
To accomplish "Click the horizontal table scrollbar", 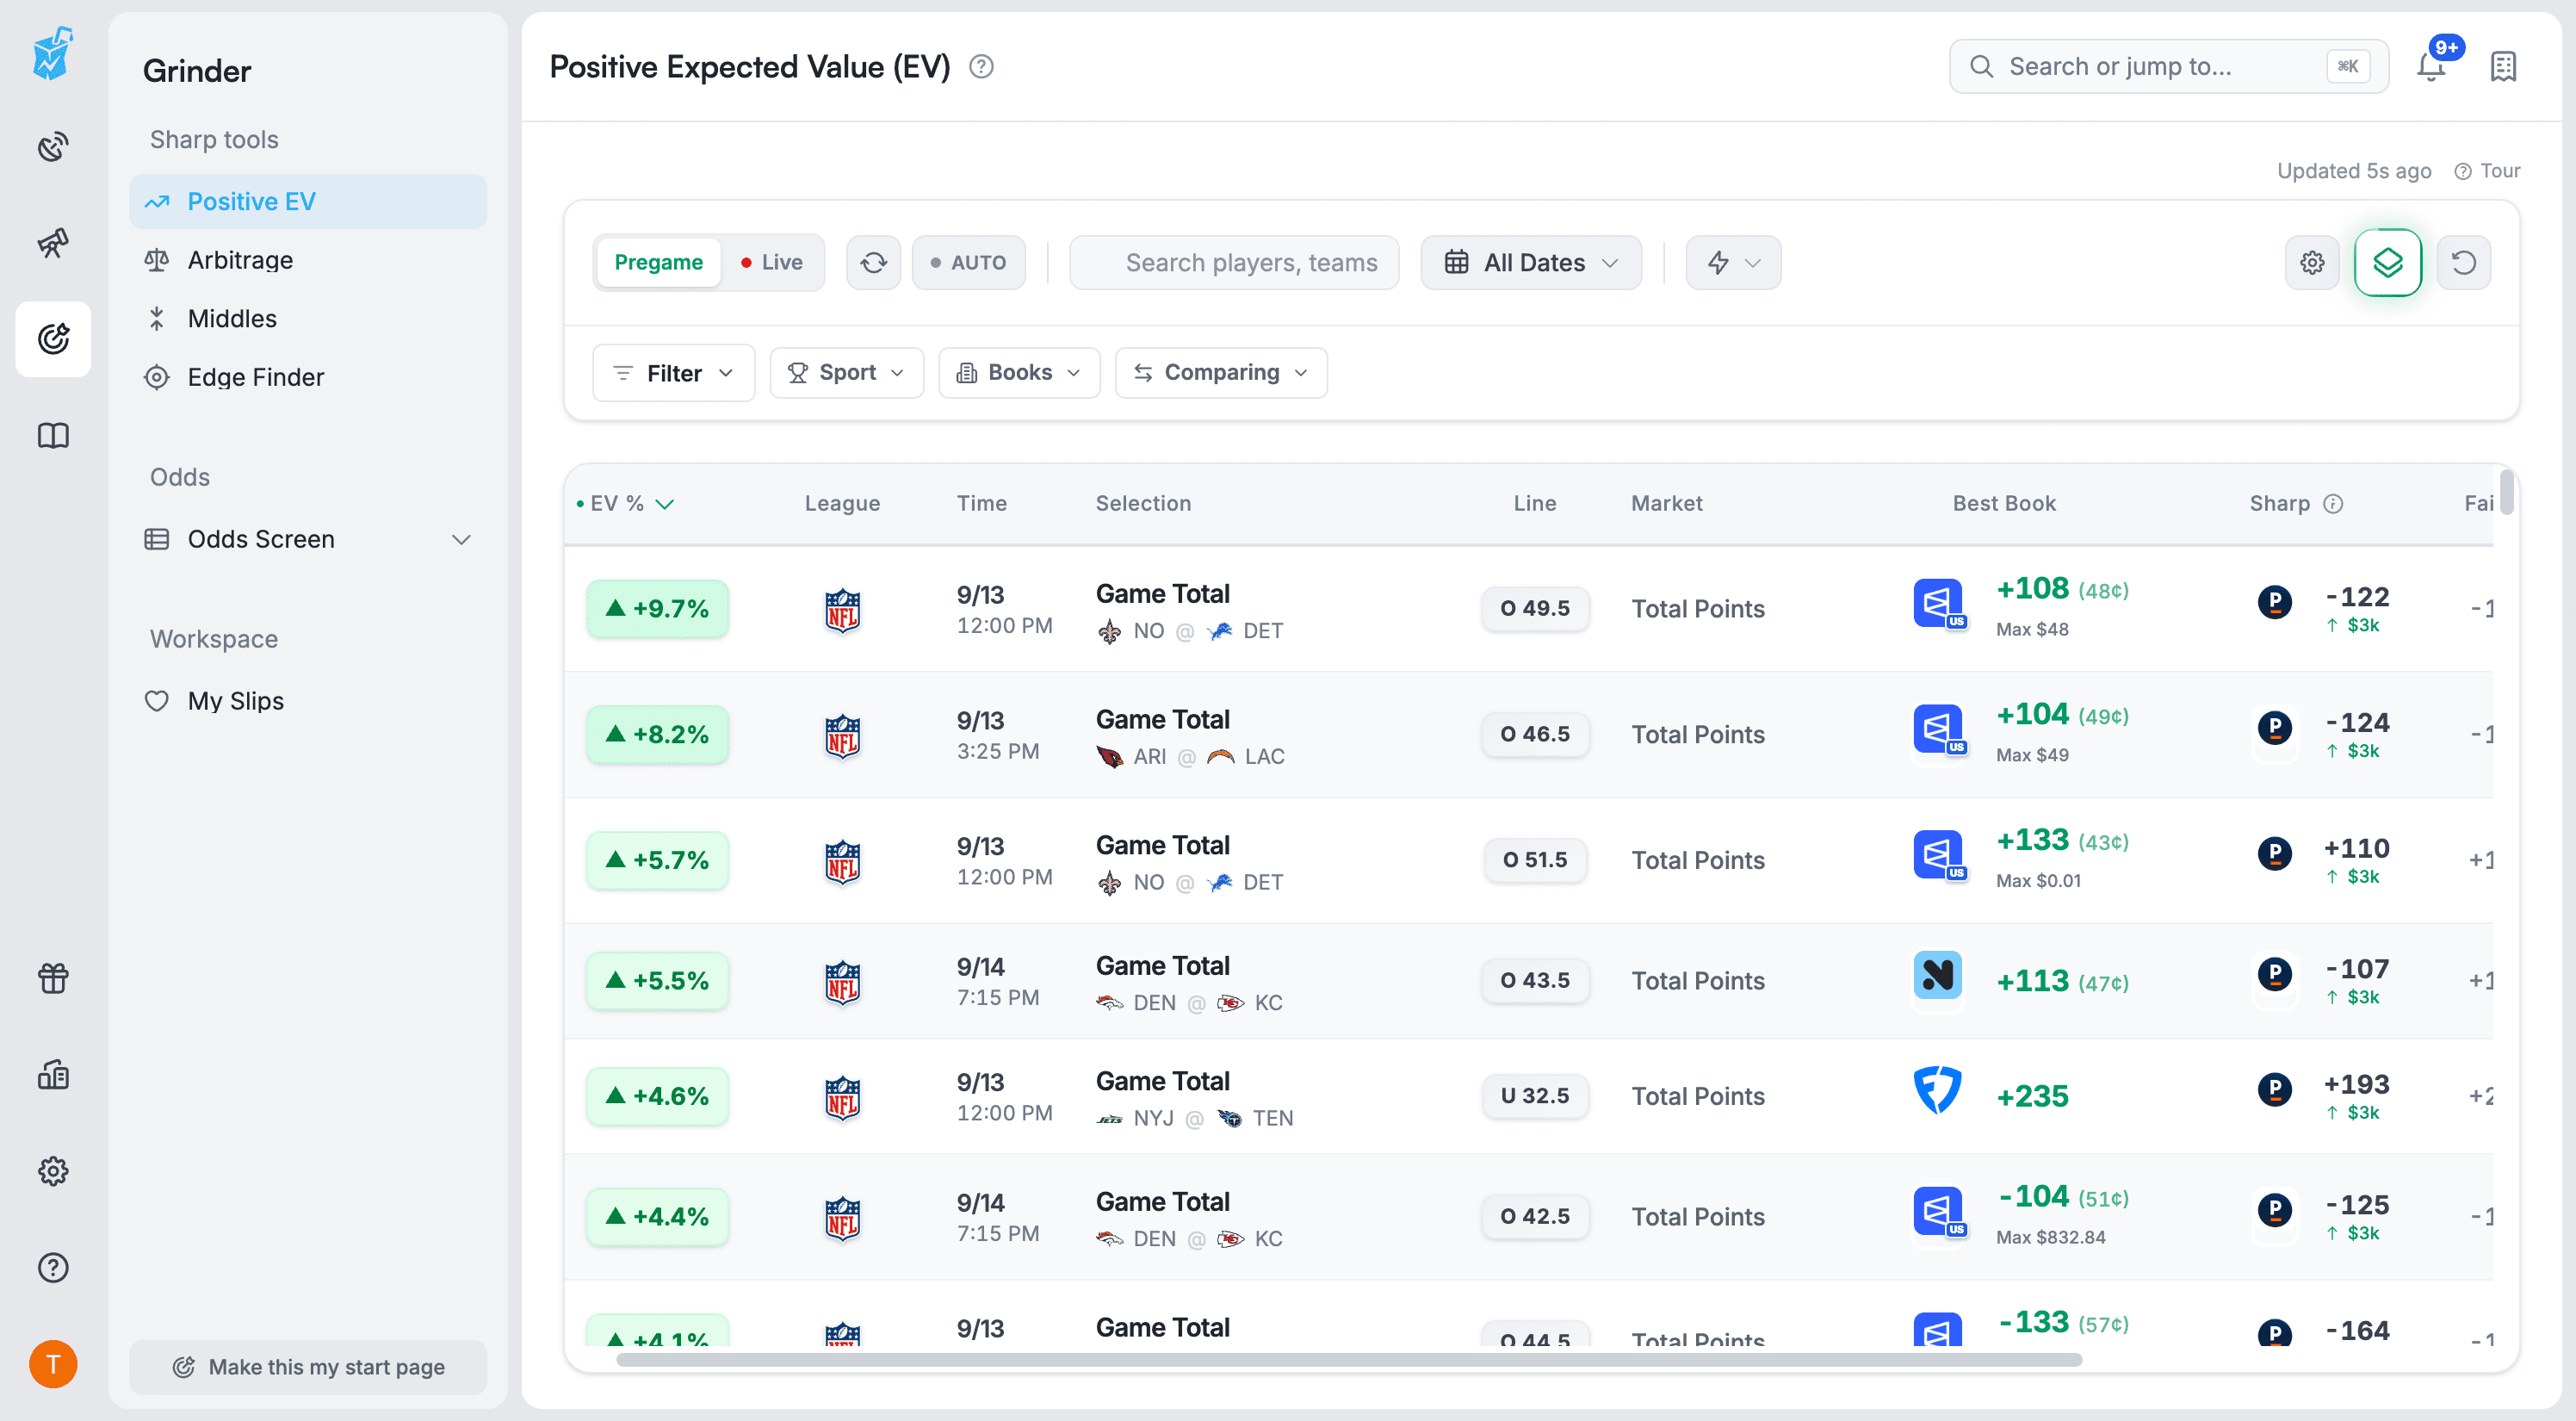I will tap(1349, 1360).
